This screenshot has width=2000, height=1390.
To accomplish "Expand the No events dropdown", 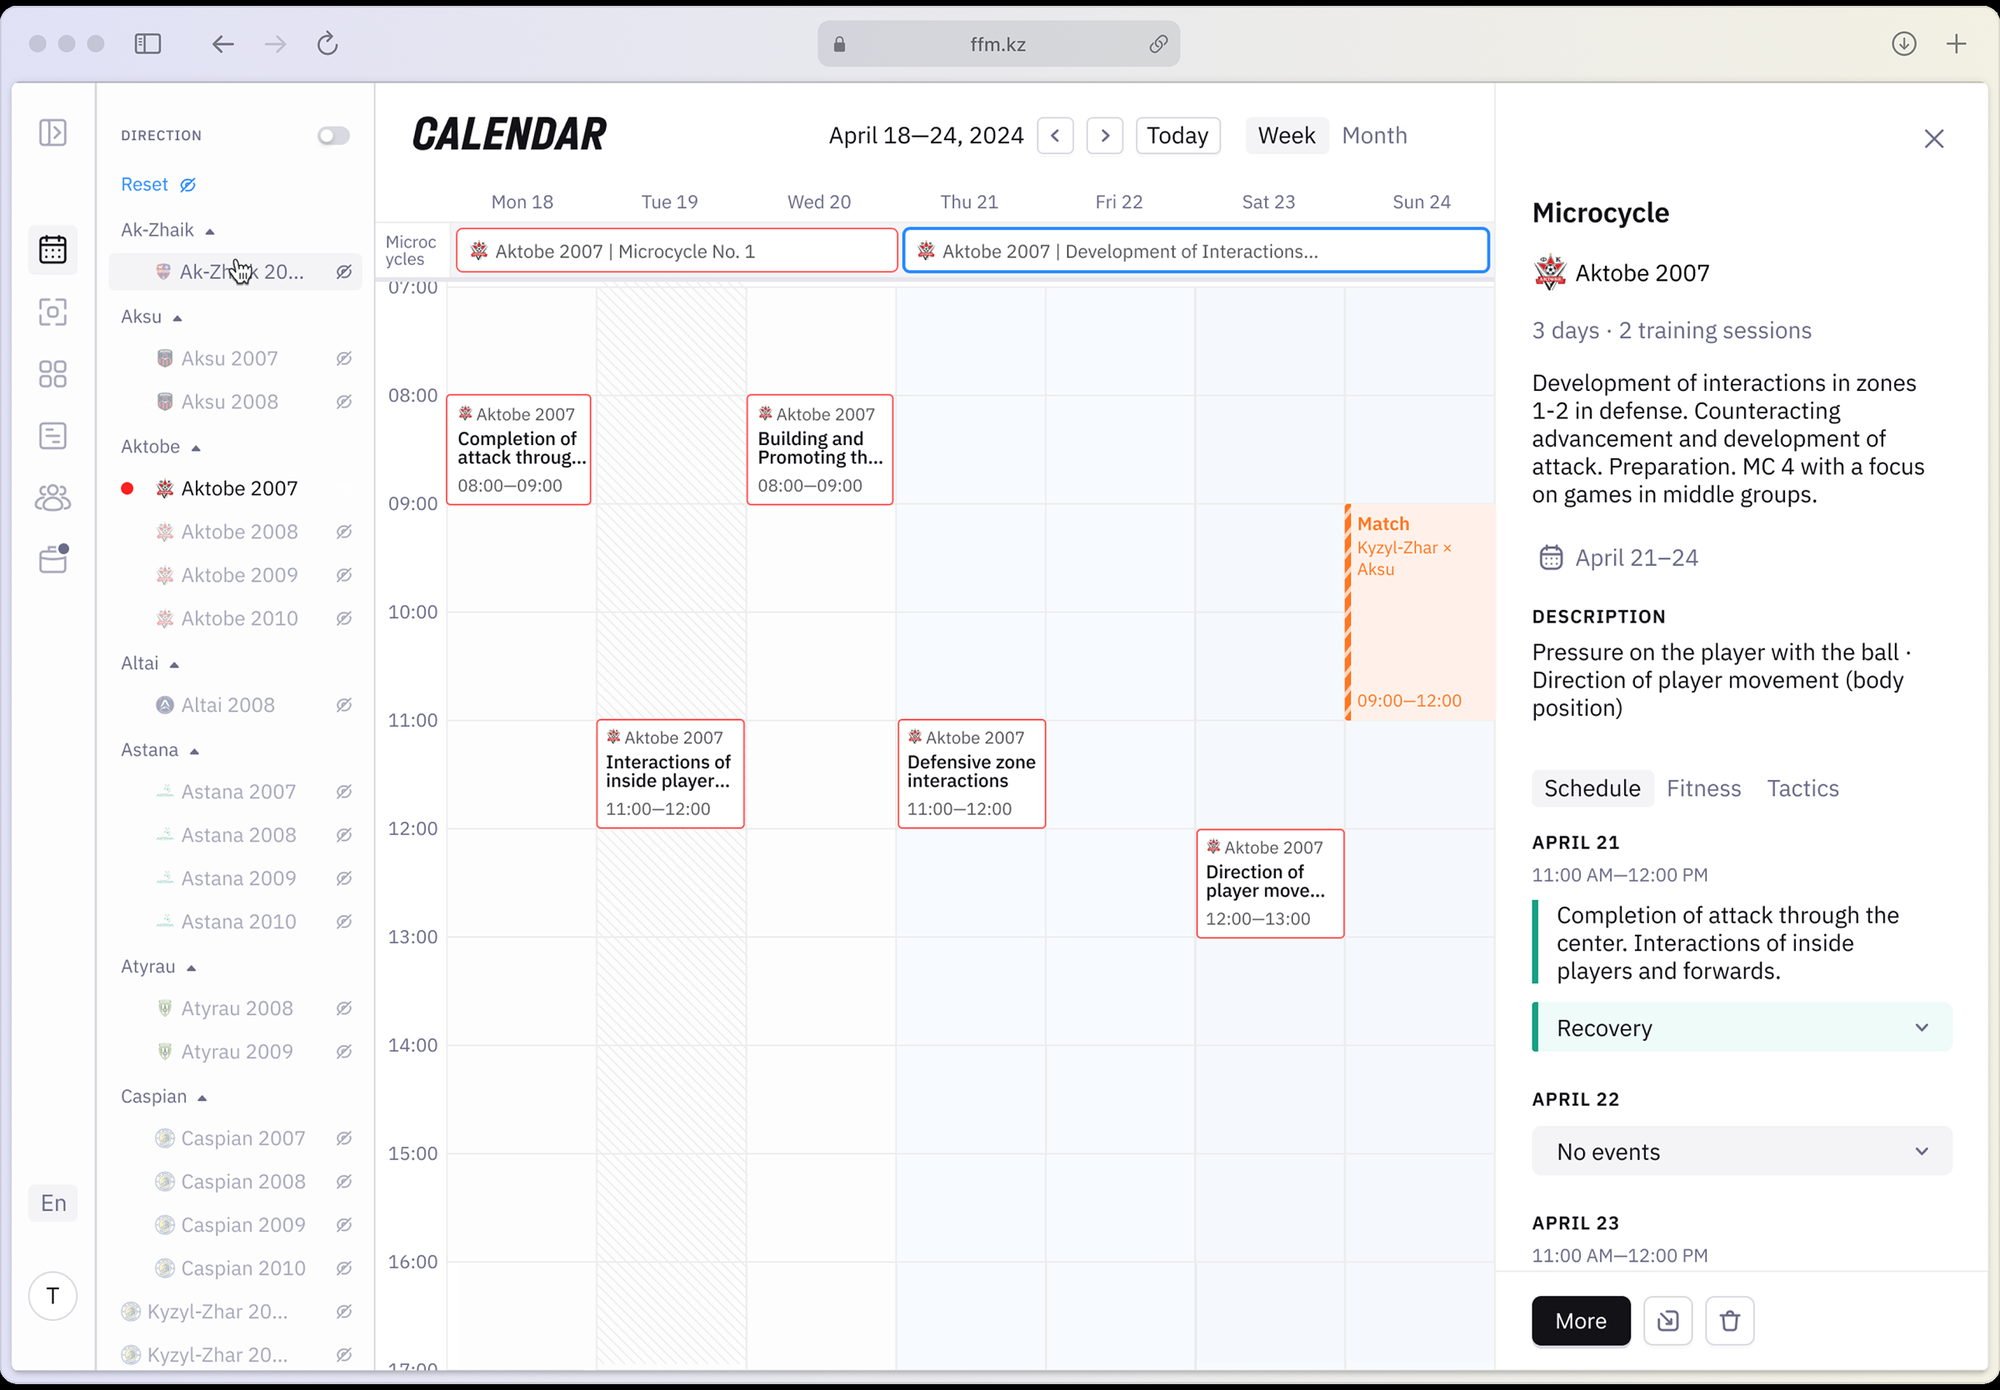I will [x=1742, y=1152].
